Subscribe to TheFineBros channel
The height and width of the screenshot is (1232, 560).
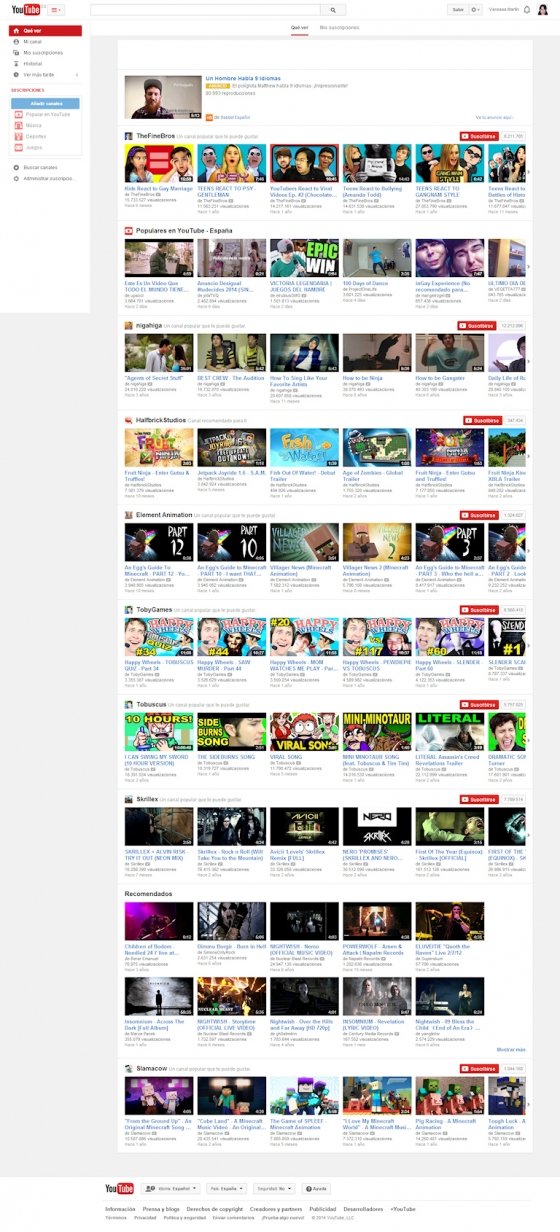pos(480,135)
